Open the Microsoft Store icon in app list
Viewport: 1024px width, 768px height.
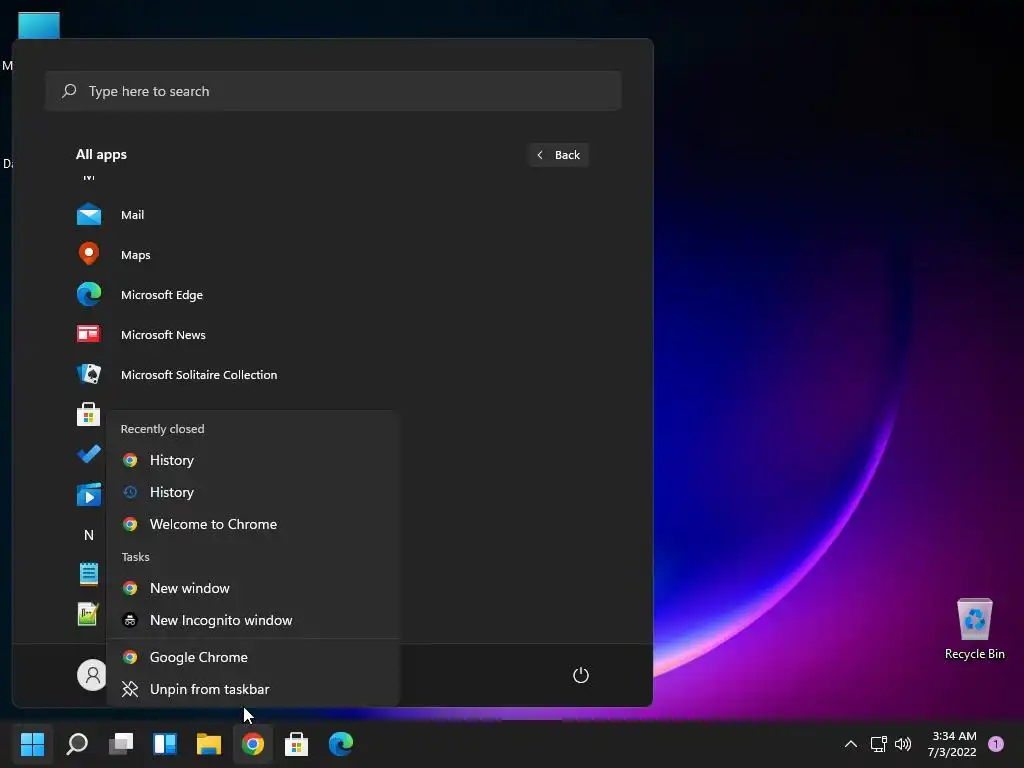(x=89, y=415)
